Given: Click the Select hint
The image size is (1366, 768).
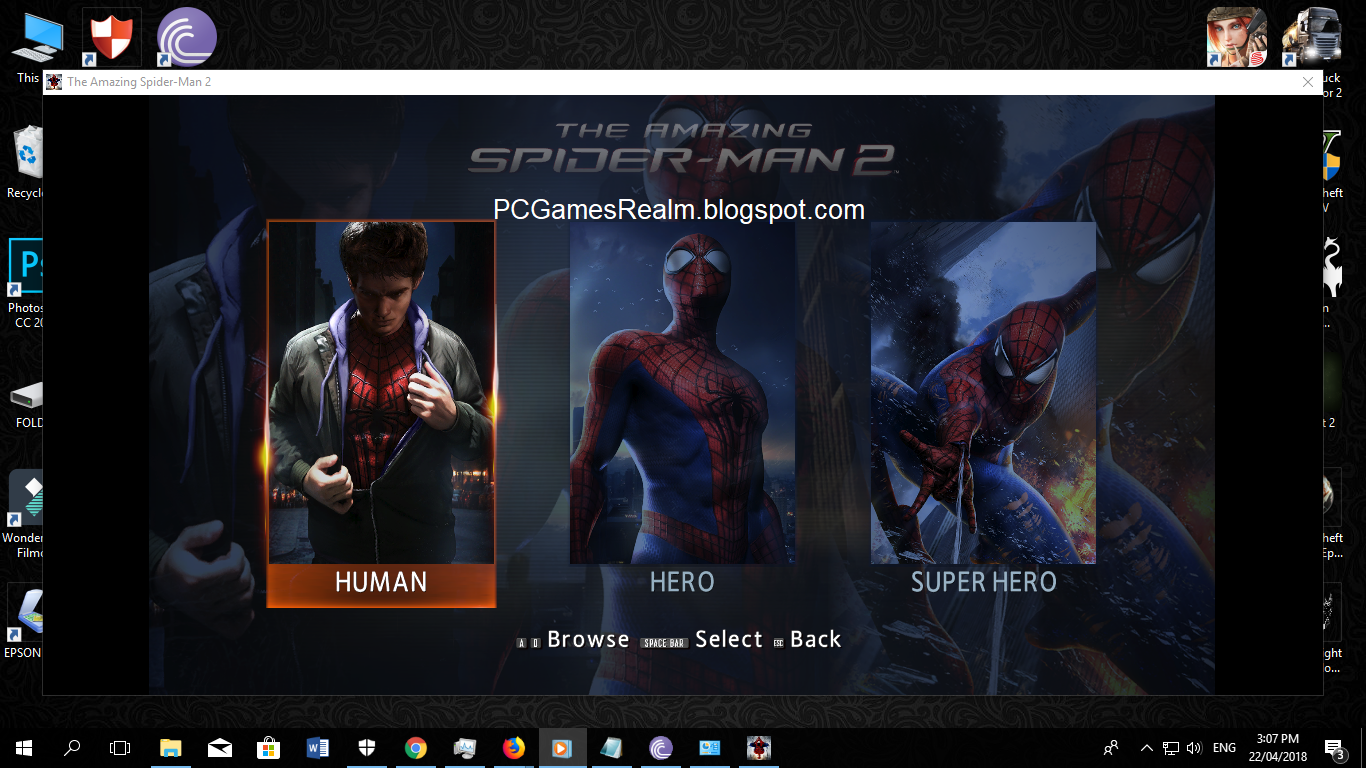Looking at the screenshot, I should point(729,640).
